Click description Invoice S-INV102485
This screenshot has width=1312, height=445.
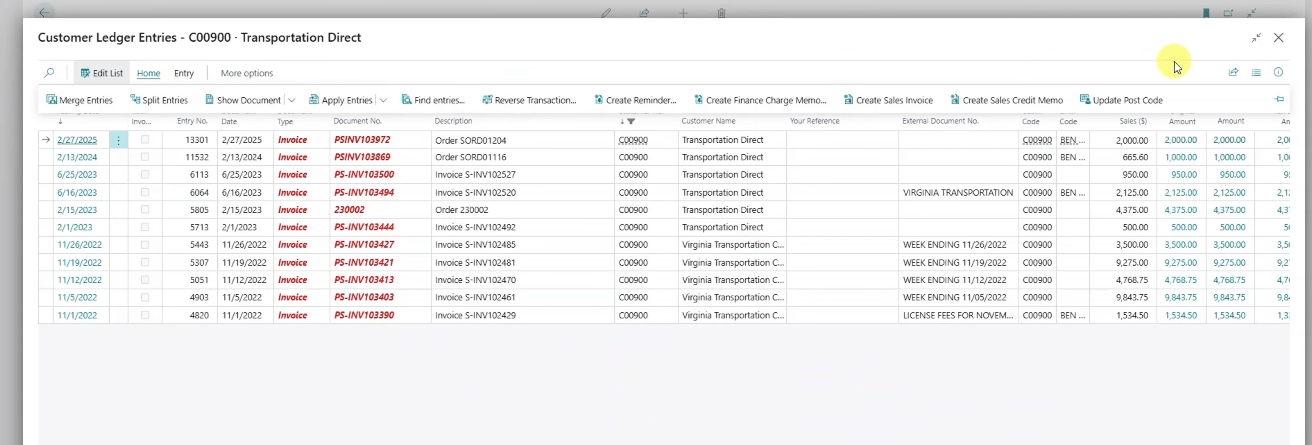pyautogui.click(x=476, y=245)
